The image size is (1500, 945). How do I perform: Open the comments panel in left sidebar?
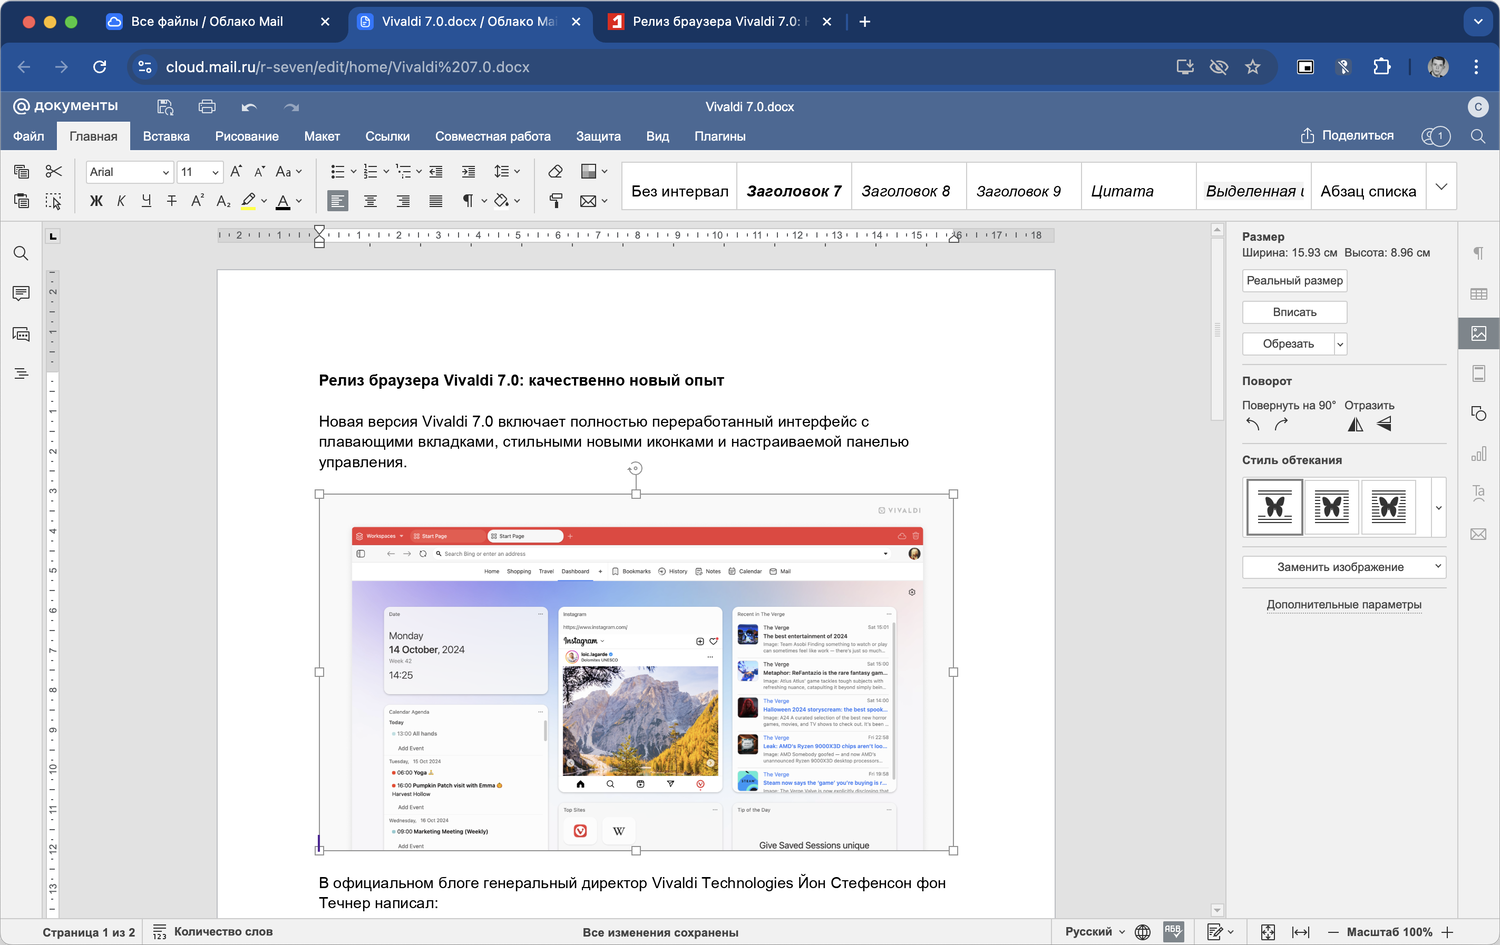[21, 293]
